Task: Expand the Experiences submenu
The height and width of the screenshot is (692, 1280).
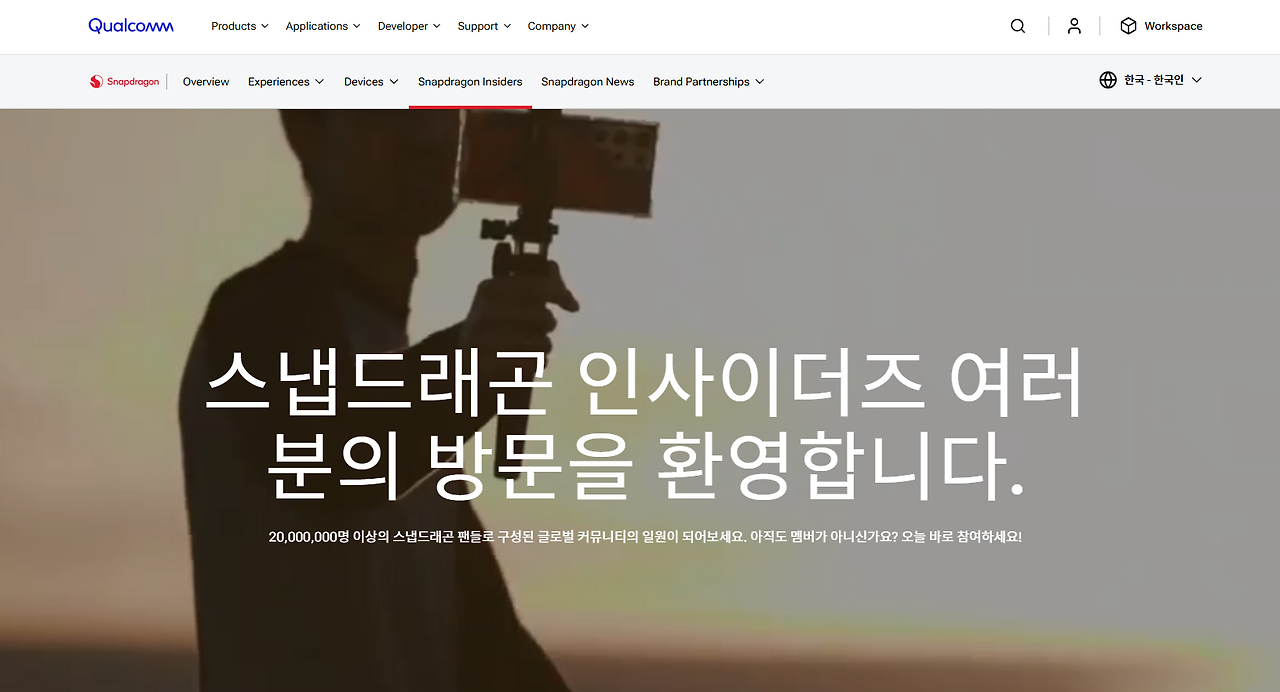Action: (286, 82)
